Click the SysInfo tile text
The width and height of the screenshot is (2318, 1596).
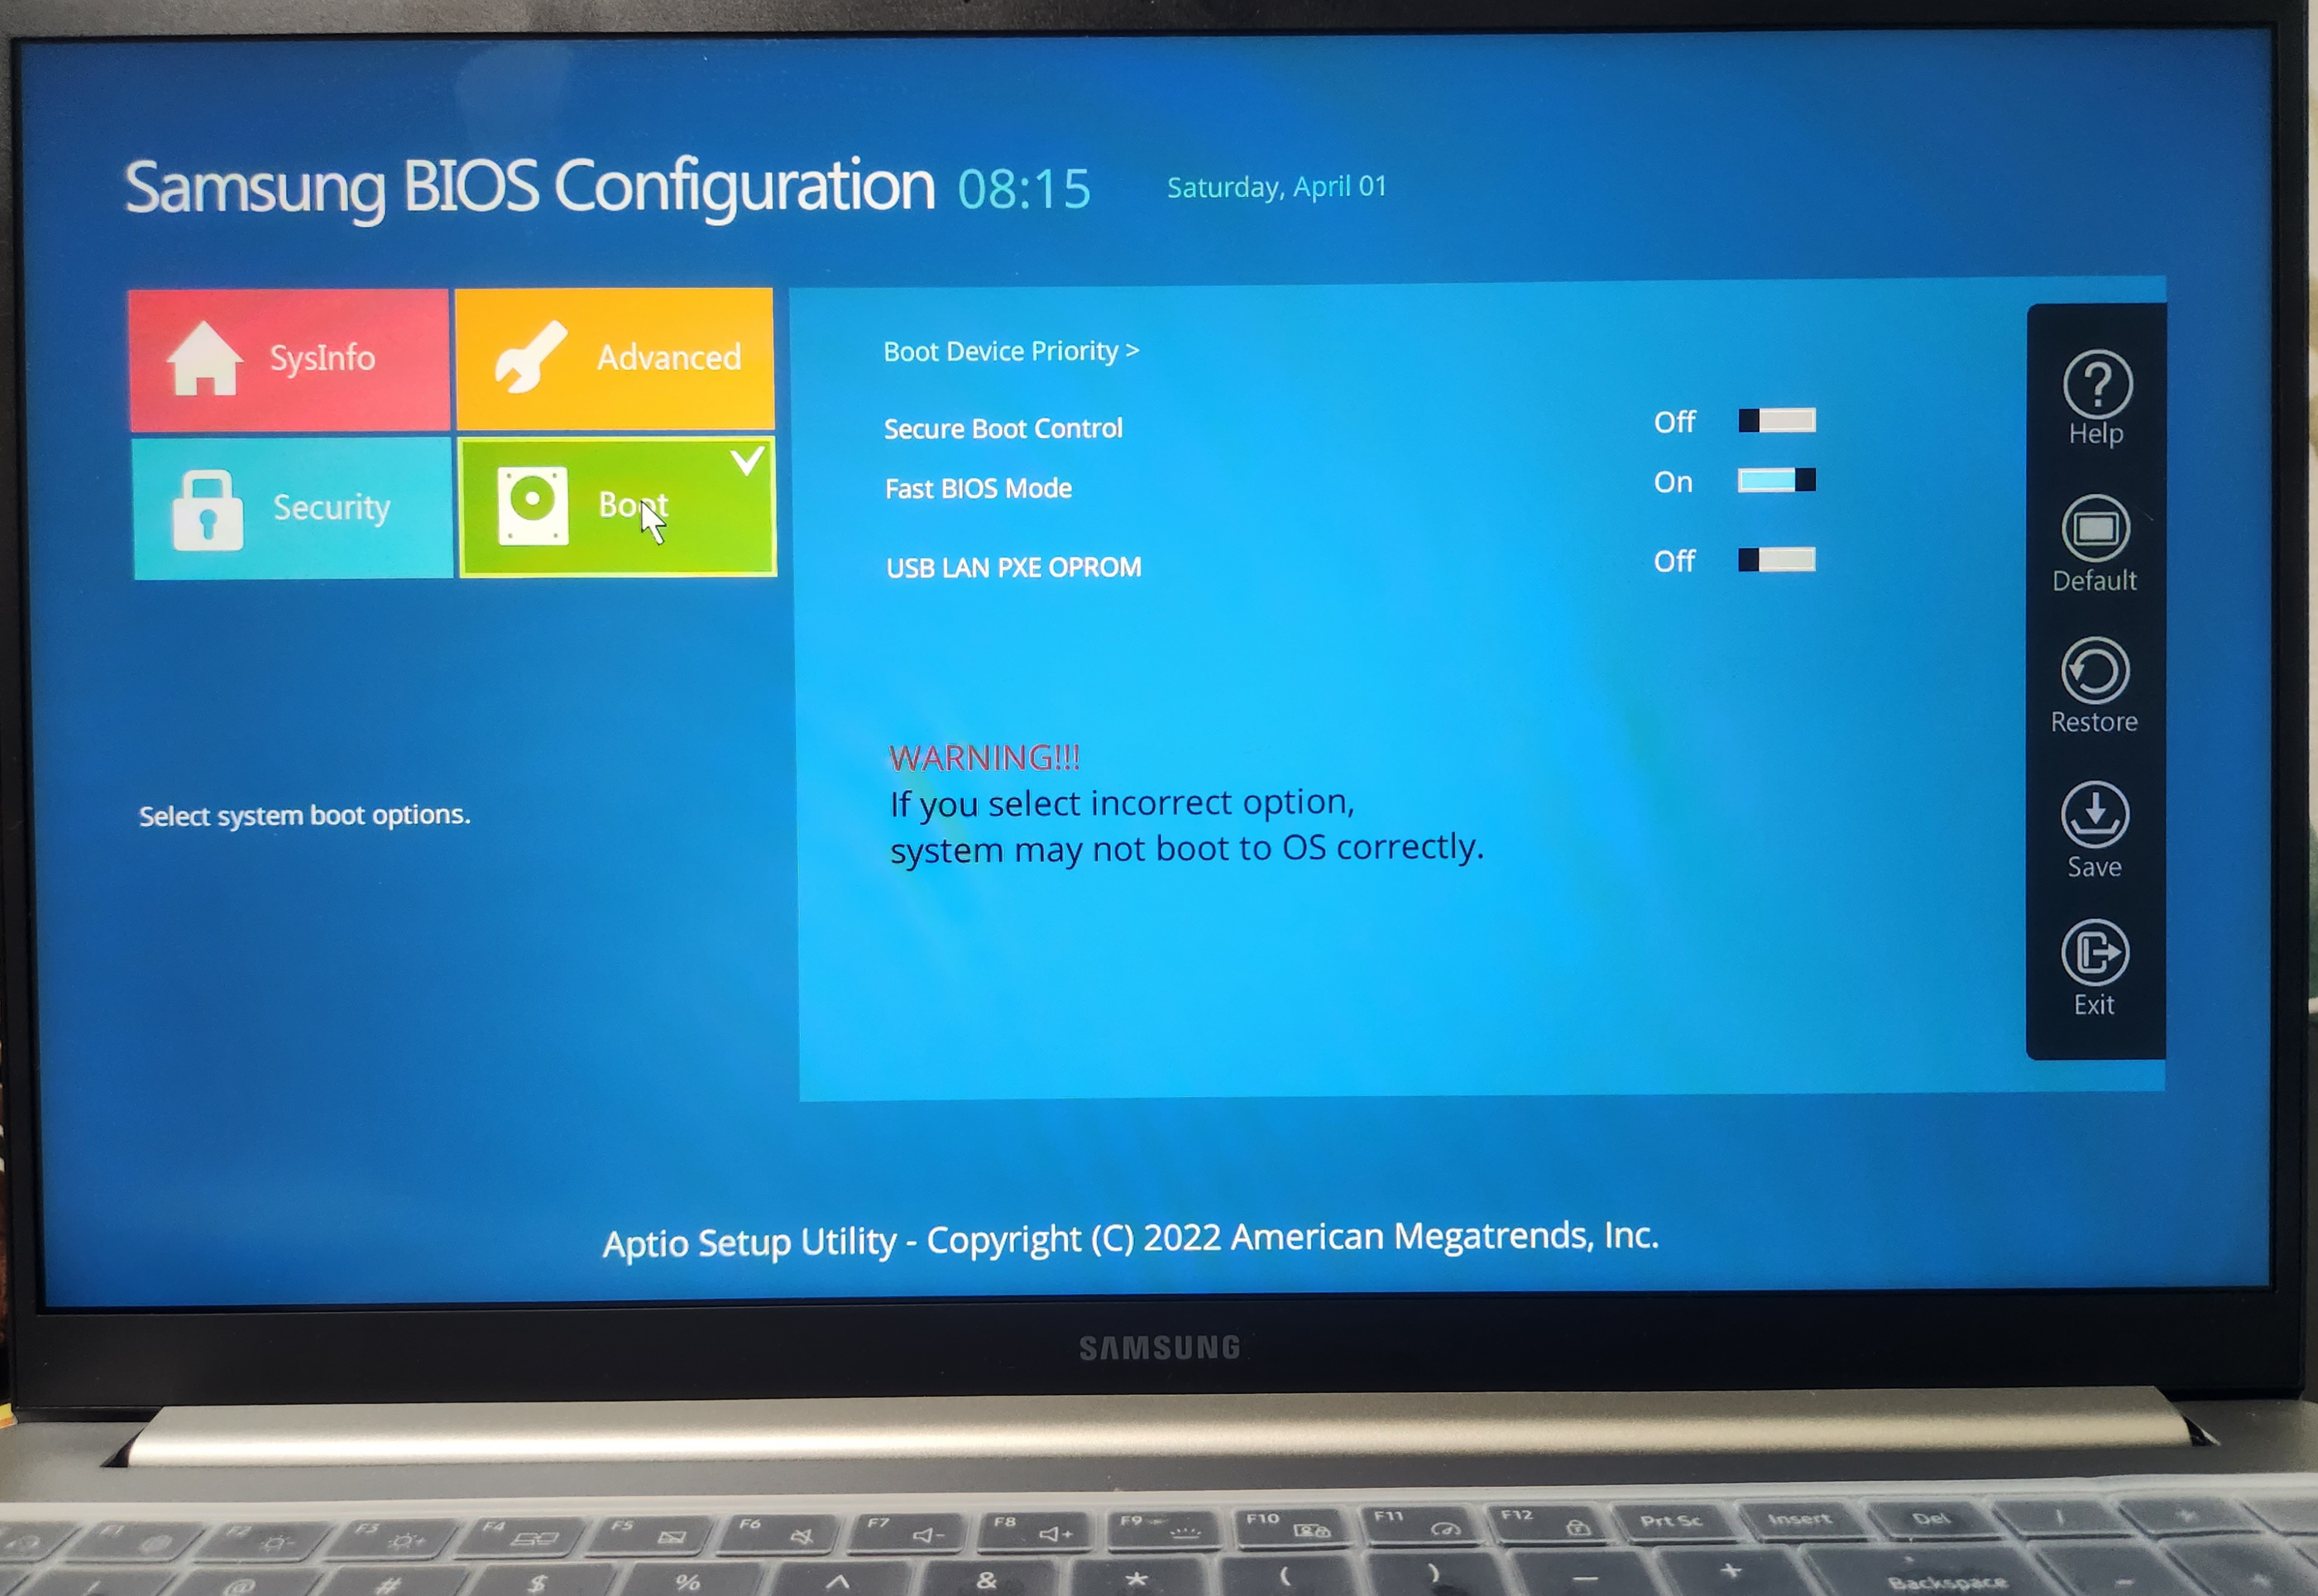pos(322,358)
